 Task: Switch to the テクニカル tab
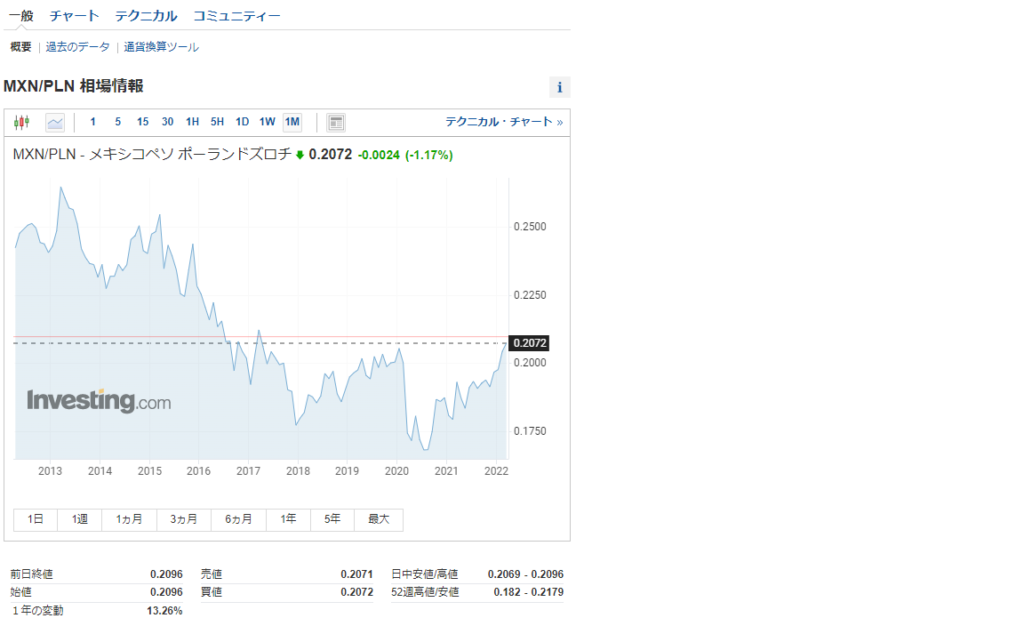point(146,16)
